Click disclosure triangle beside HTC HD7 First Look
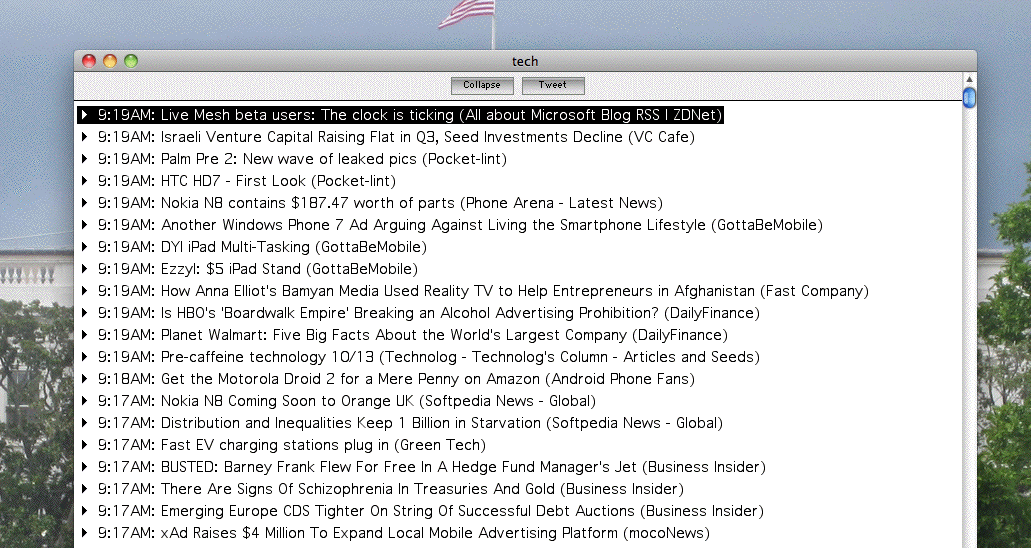 coord(86,181)
